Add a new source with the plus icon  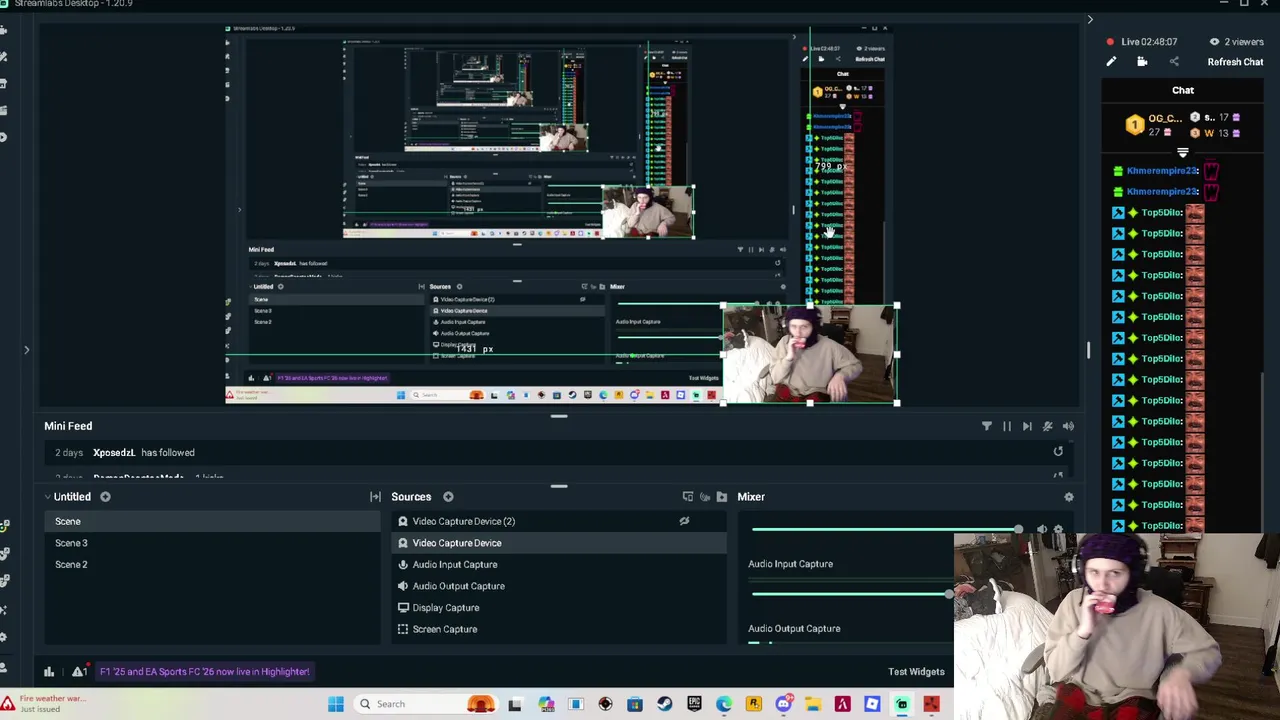(x=448, y=497)
